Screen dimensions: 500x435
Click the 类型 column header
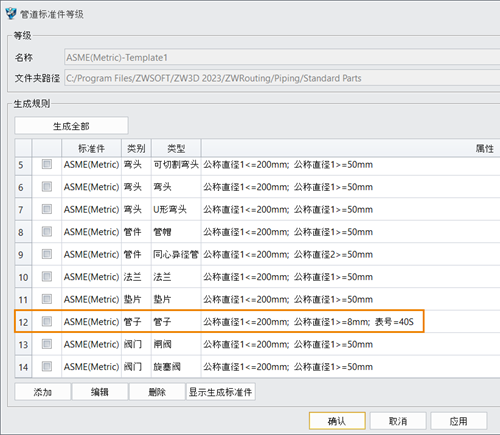pyautogui.click(x=176, y=148)
